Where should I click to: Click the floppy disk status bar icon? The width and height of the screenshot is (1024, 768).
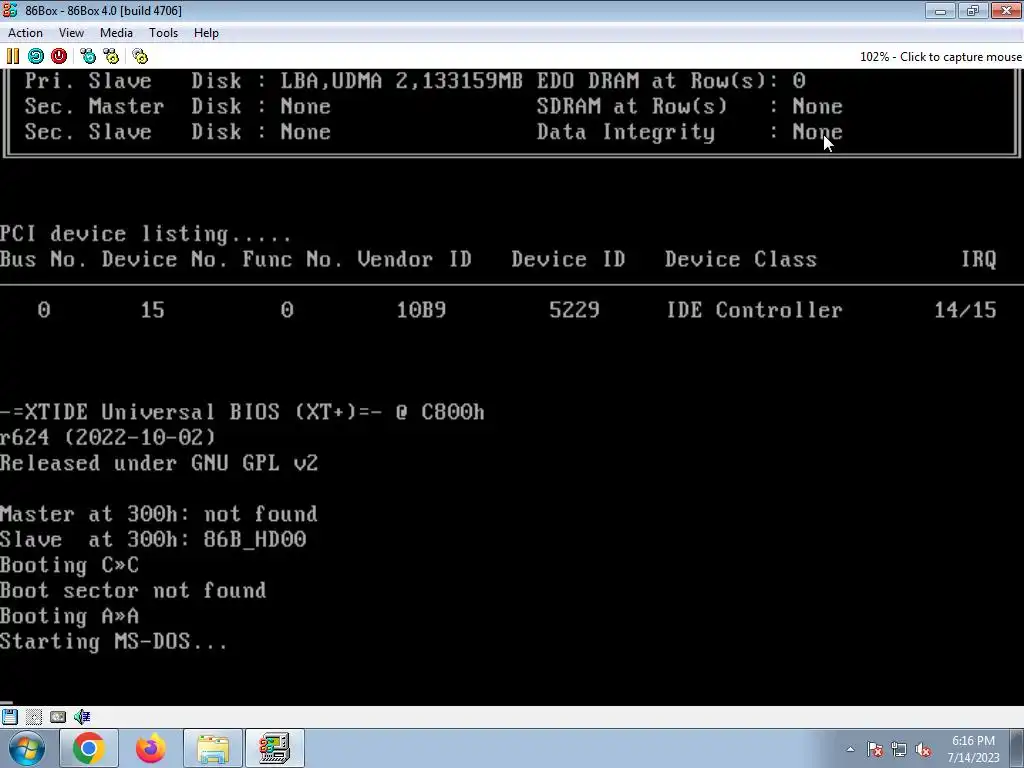(10, 716)
